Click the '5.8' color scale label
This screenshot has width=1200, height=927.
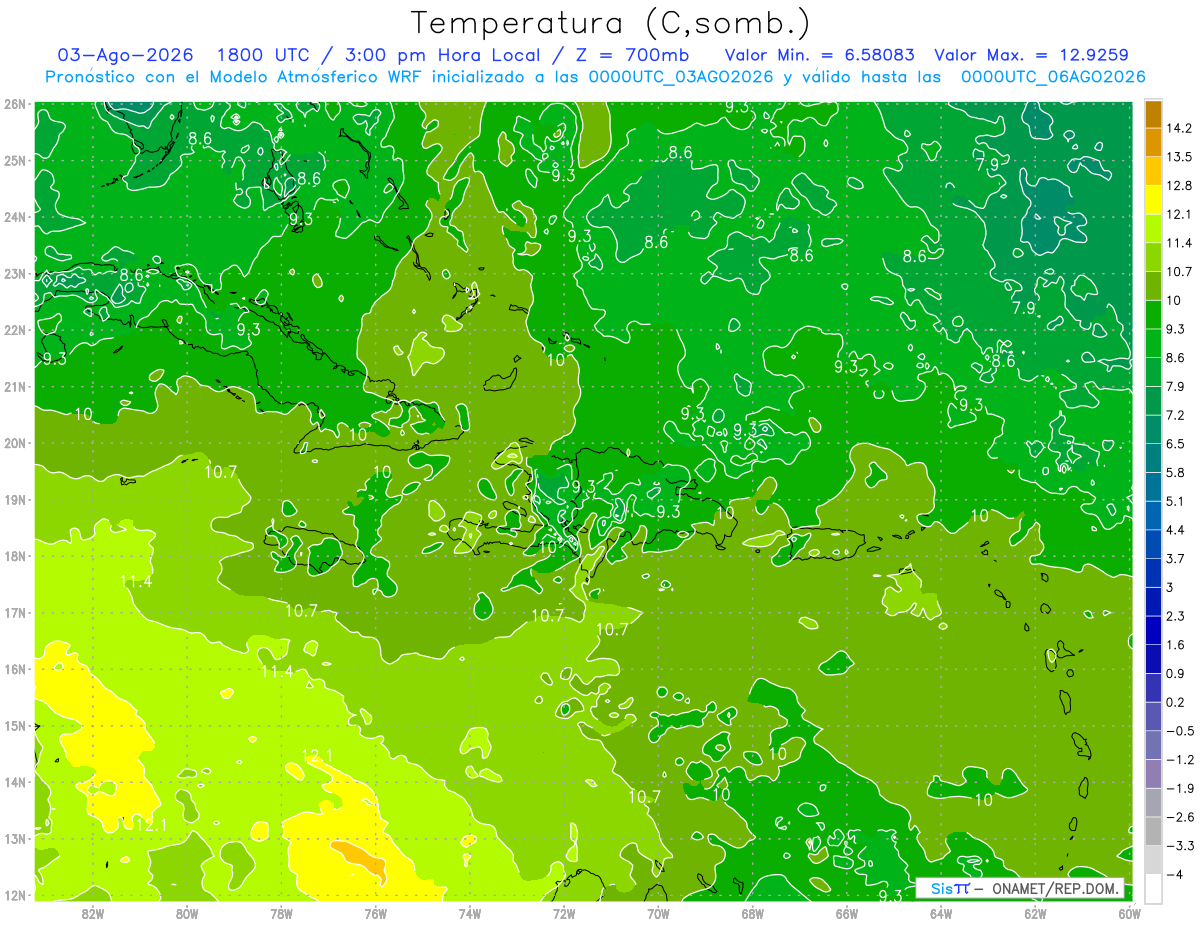pos(1175,472)
